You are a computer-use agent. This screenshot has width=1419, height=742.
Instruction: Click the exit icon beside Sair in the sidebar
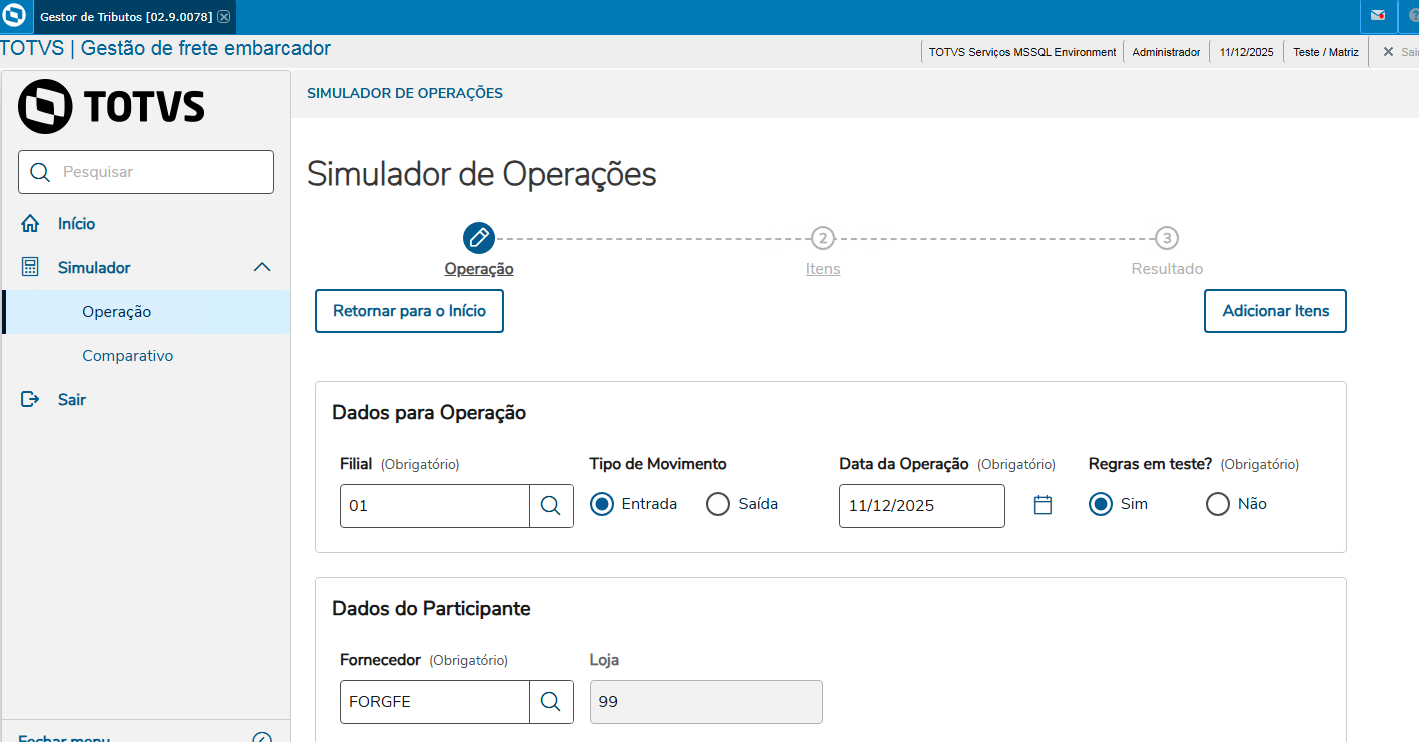pos(31,400)
